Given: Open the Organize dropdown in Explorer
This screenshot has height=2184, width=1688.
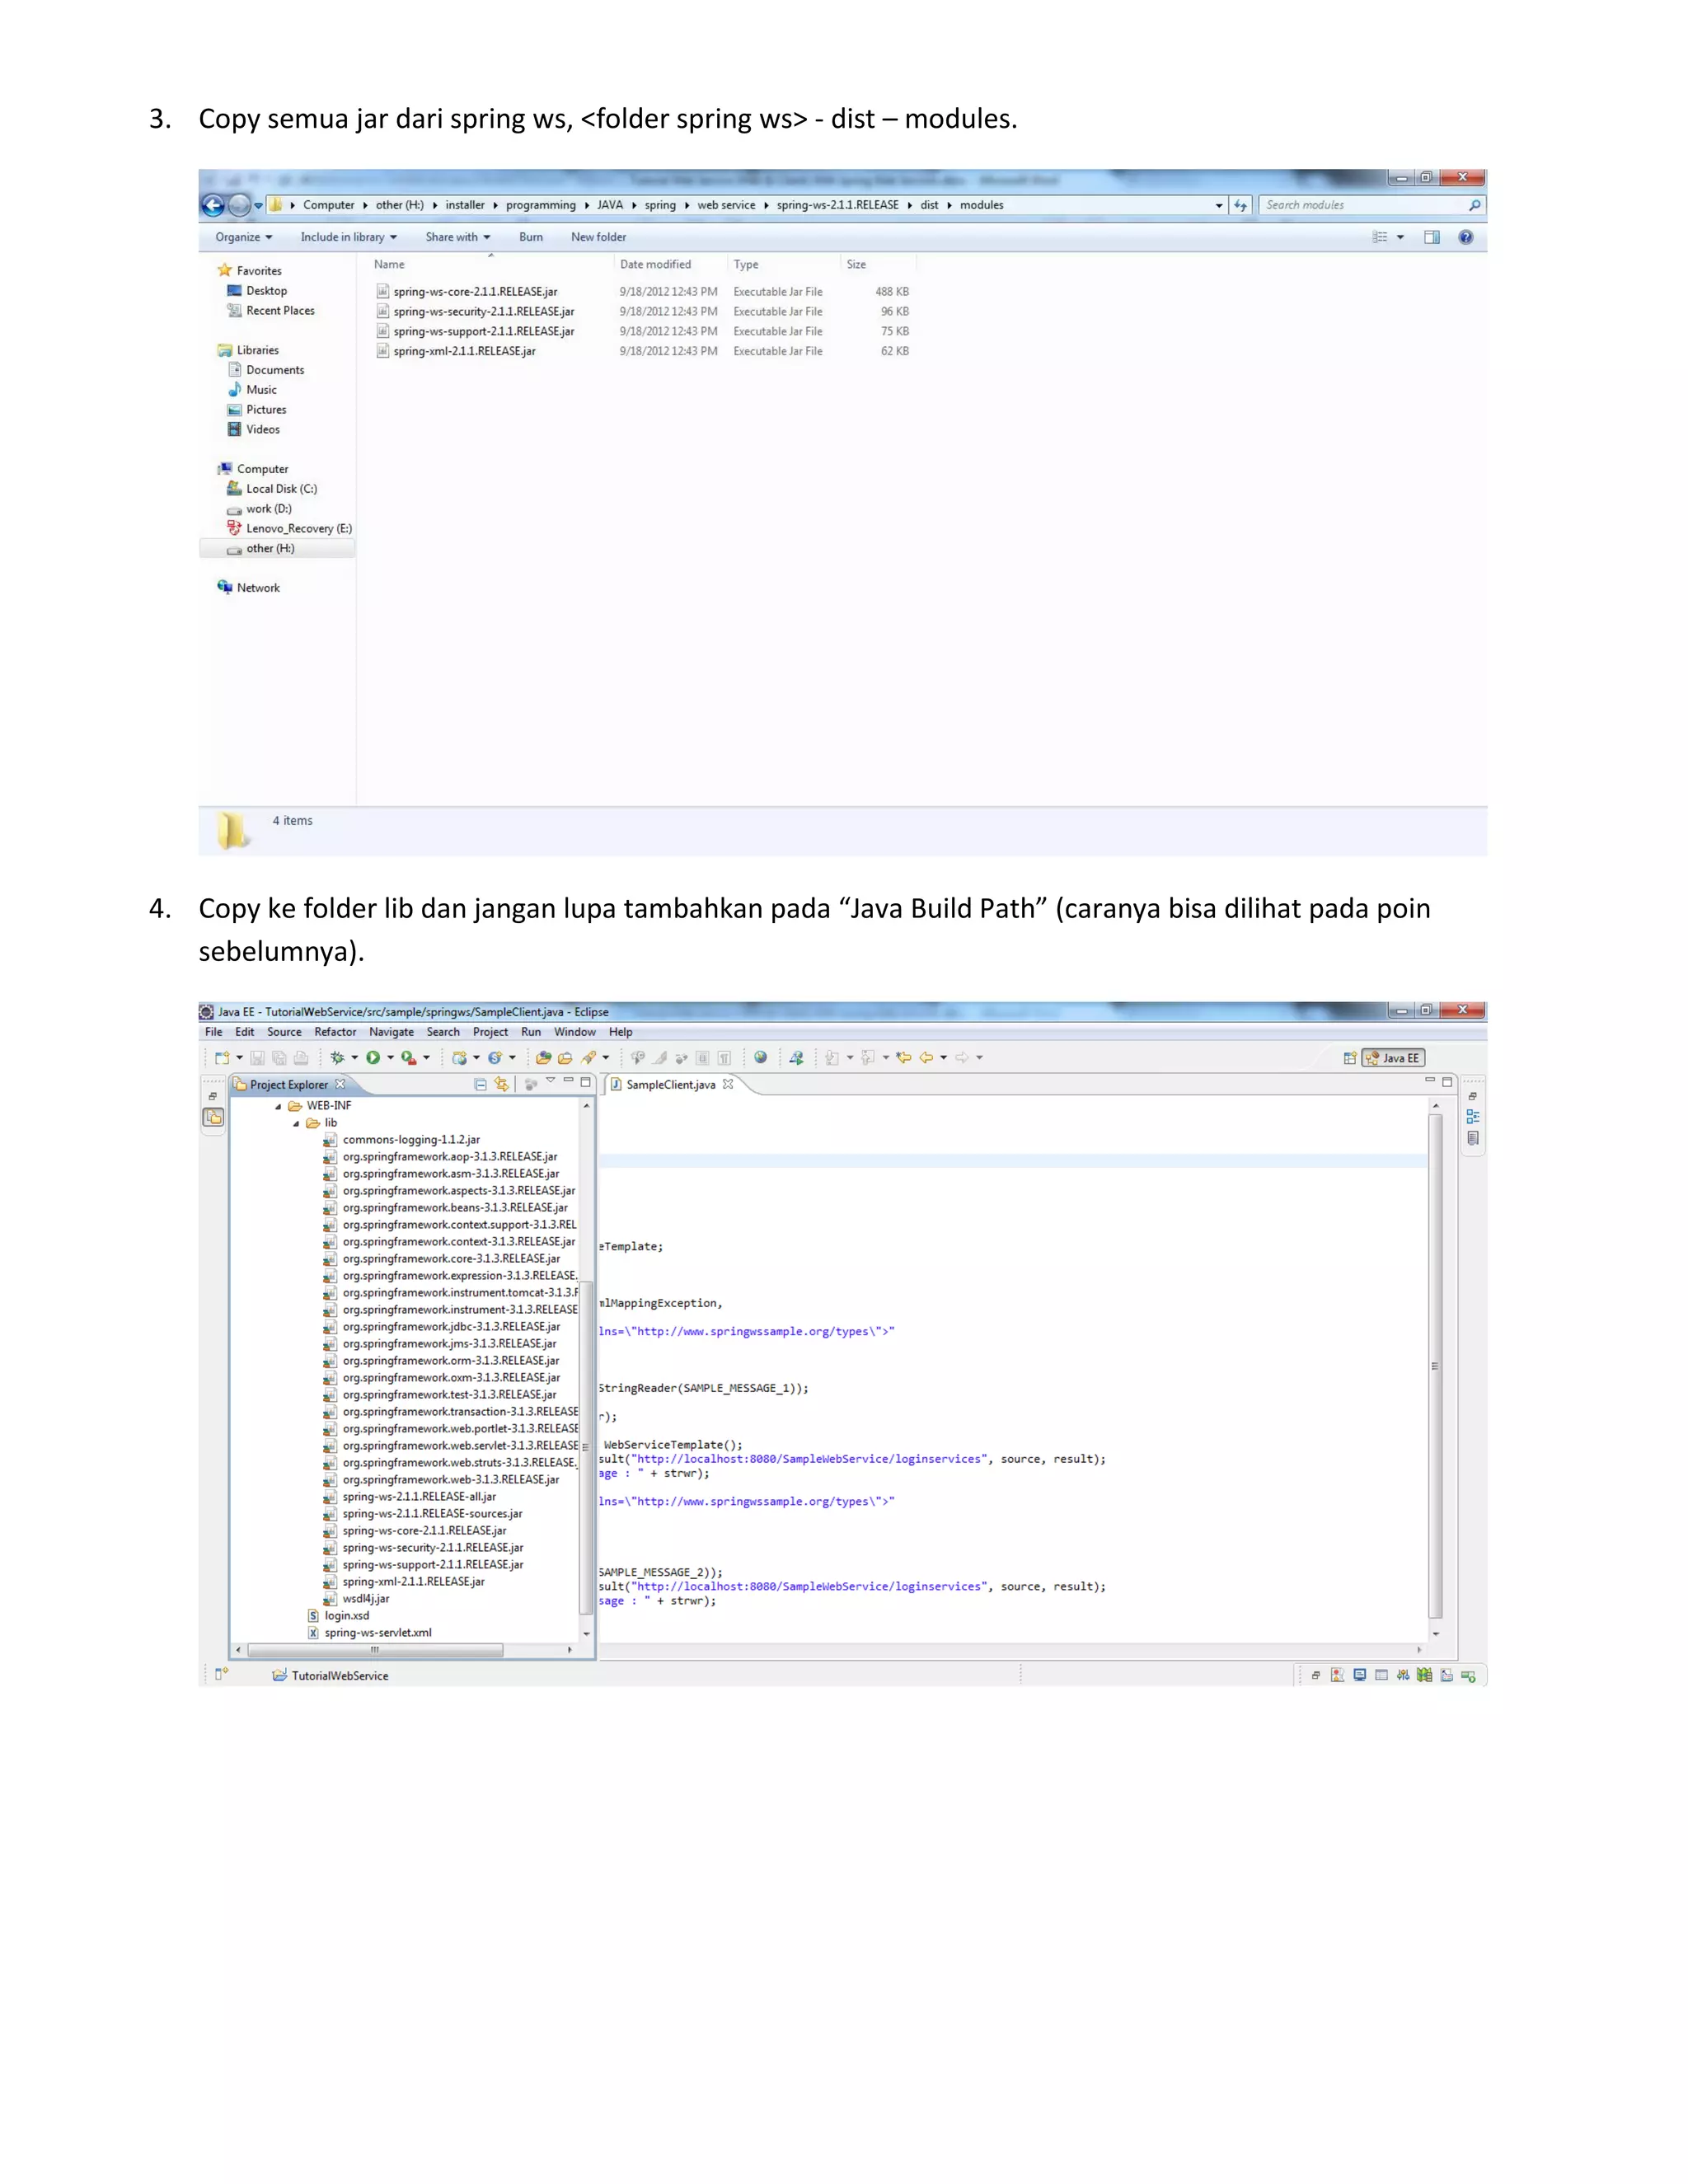Looking at the screenshot, I should pyautogui.click(x=244, y=237).
